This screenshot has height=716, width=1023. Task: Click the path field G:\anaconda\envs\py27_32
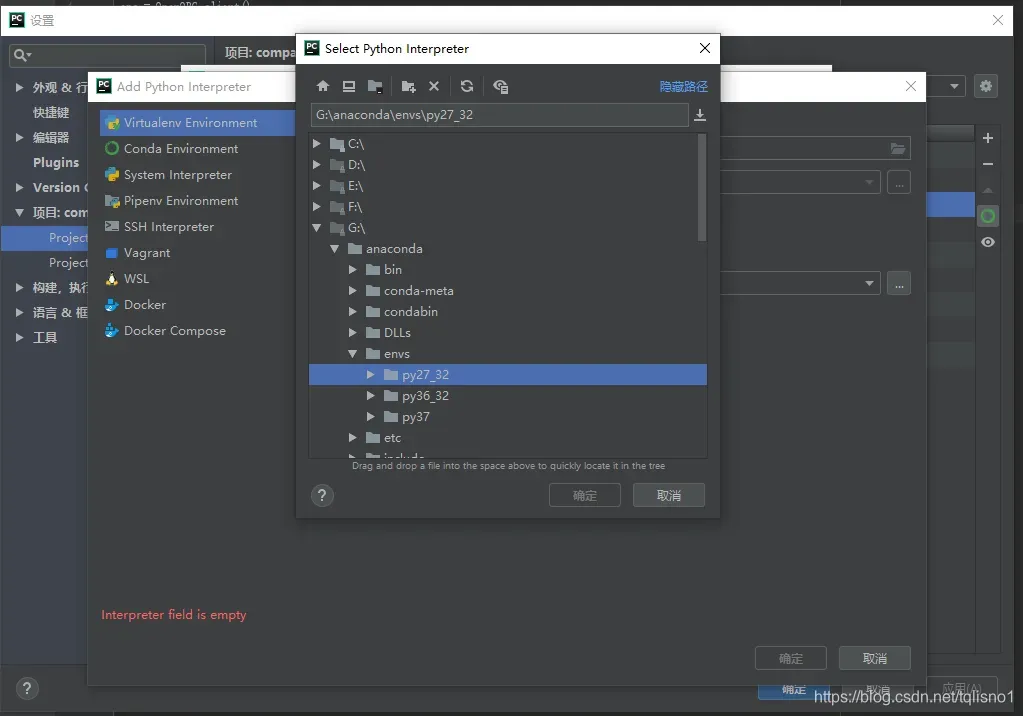pyautogui.click(x=500, y=115)
